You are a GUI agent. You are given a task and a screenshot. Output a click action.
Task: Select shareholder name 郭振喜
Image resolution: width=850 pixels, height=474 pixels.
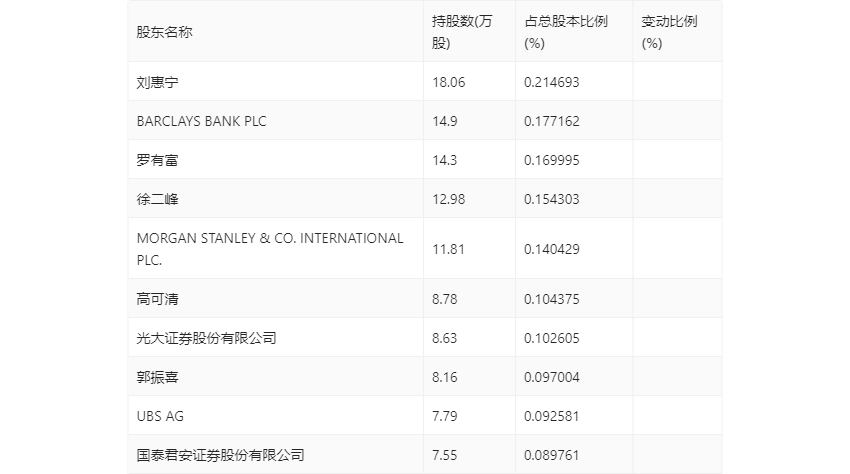pyautogui.click(x=157, y=377)
